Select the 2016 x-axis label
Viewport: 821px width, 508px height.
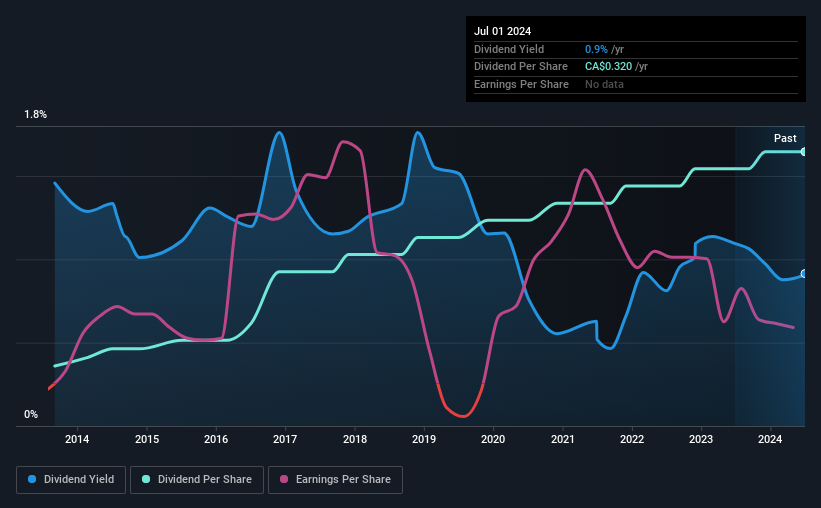coord(216,439)
